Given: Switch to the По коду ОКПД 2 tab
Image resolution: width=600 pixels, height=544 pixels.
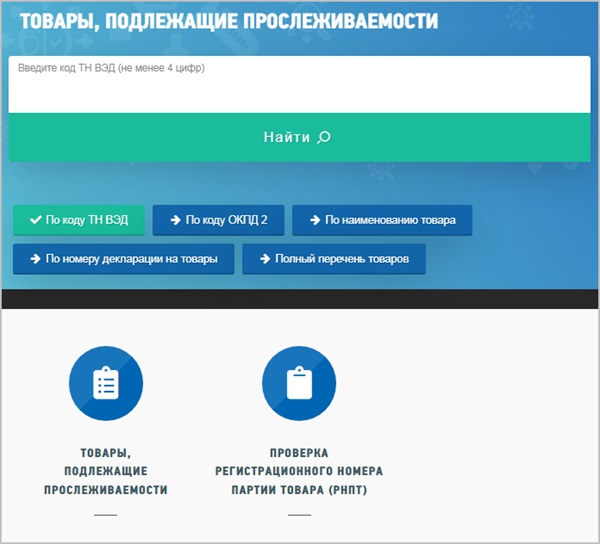Looking at the screenshot, I should [x=218, y=220].
